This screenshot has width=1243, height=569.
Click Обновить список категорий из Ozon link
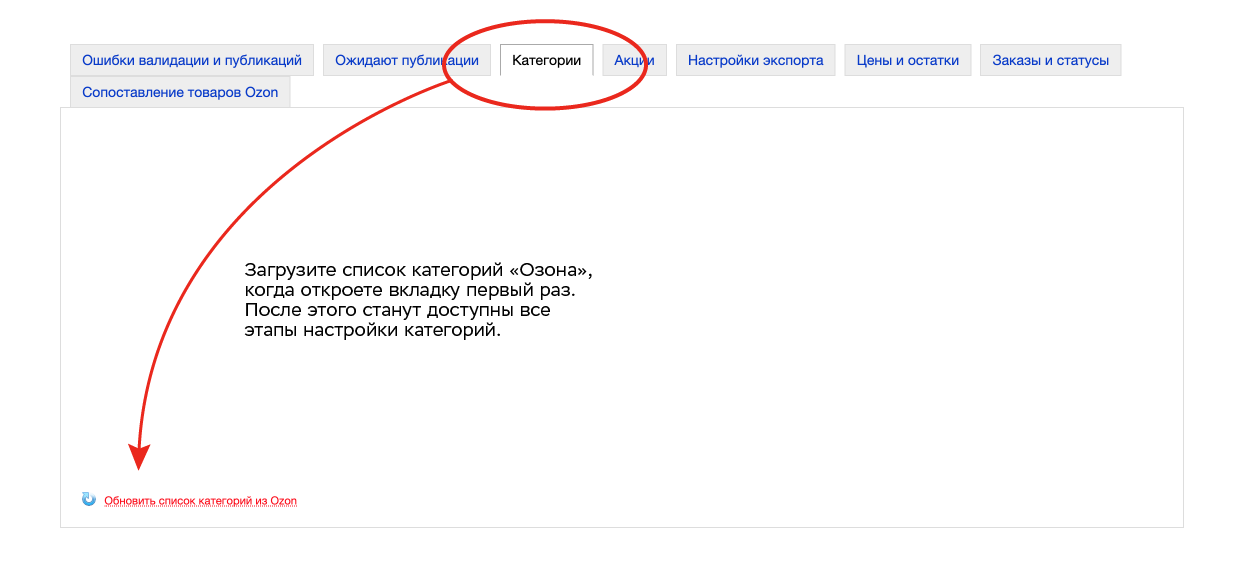[x=200, y=500]
